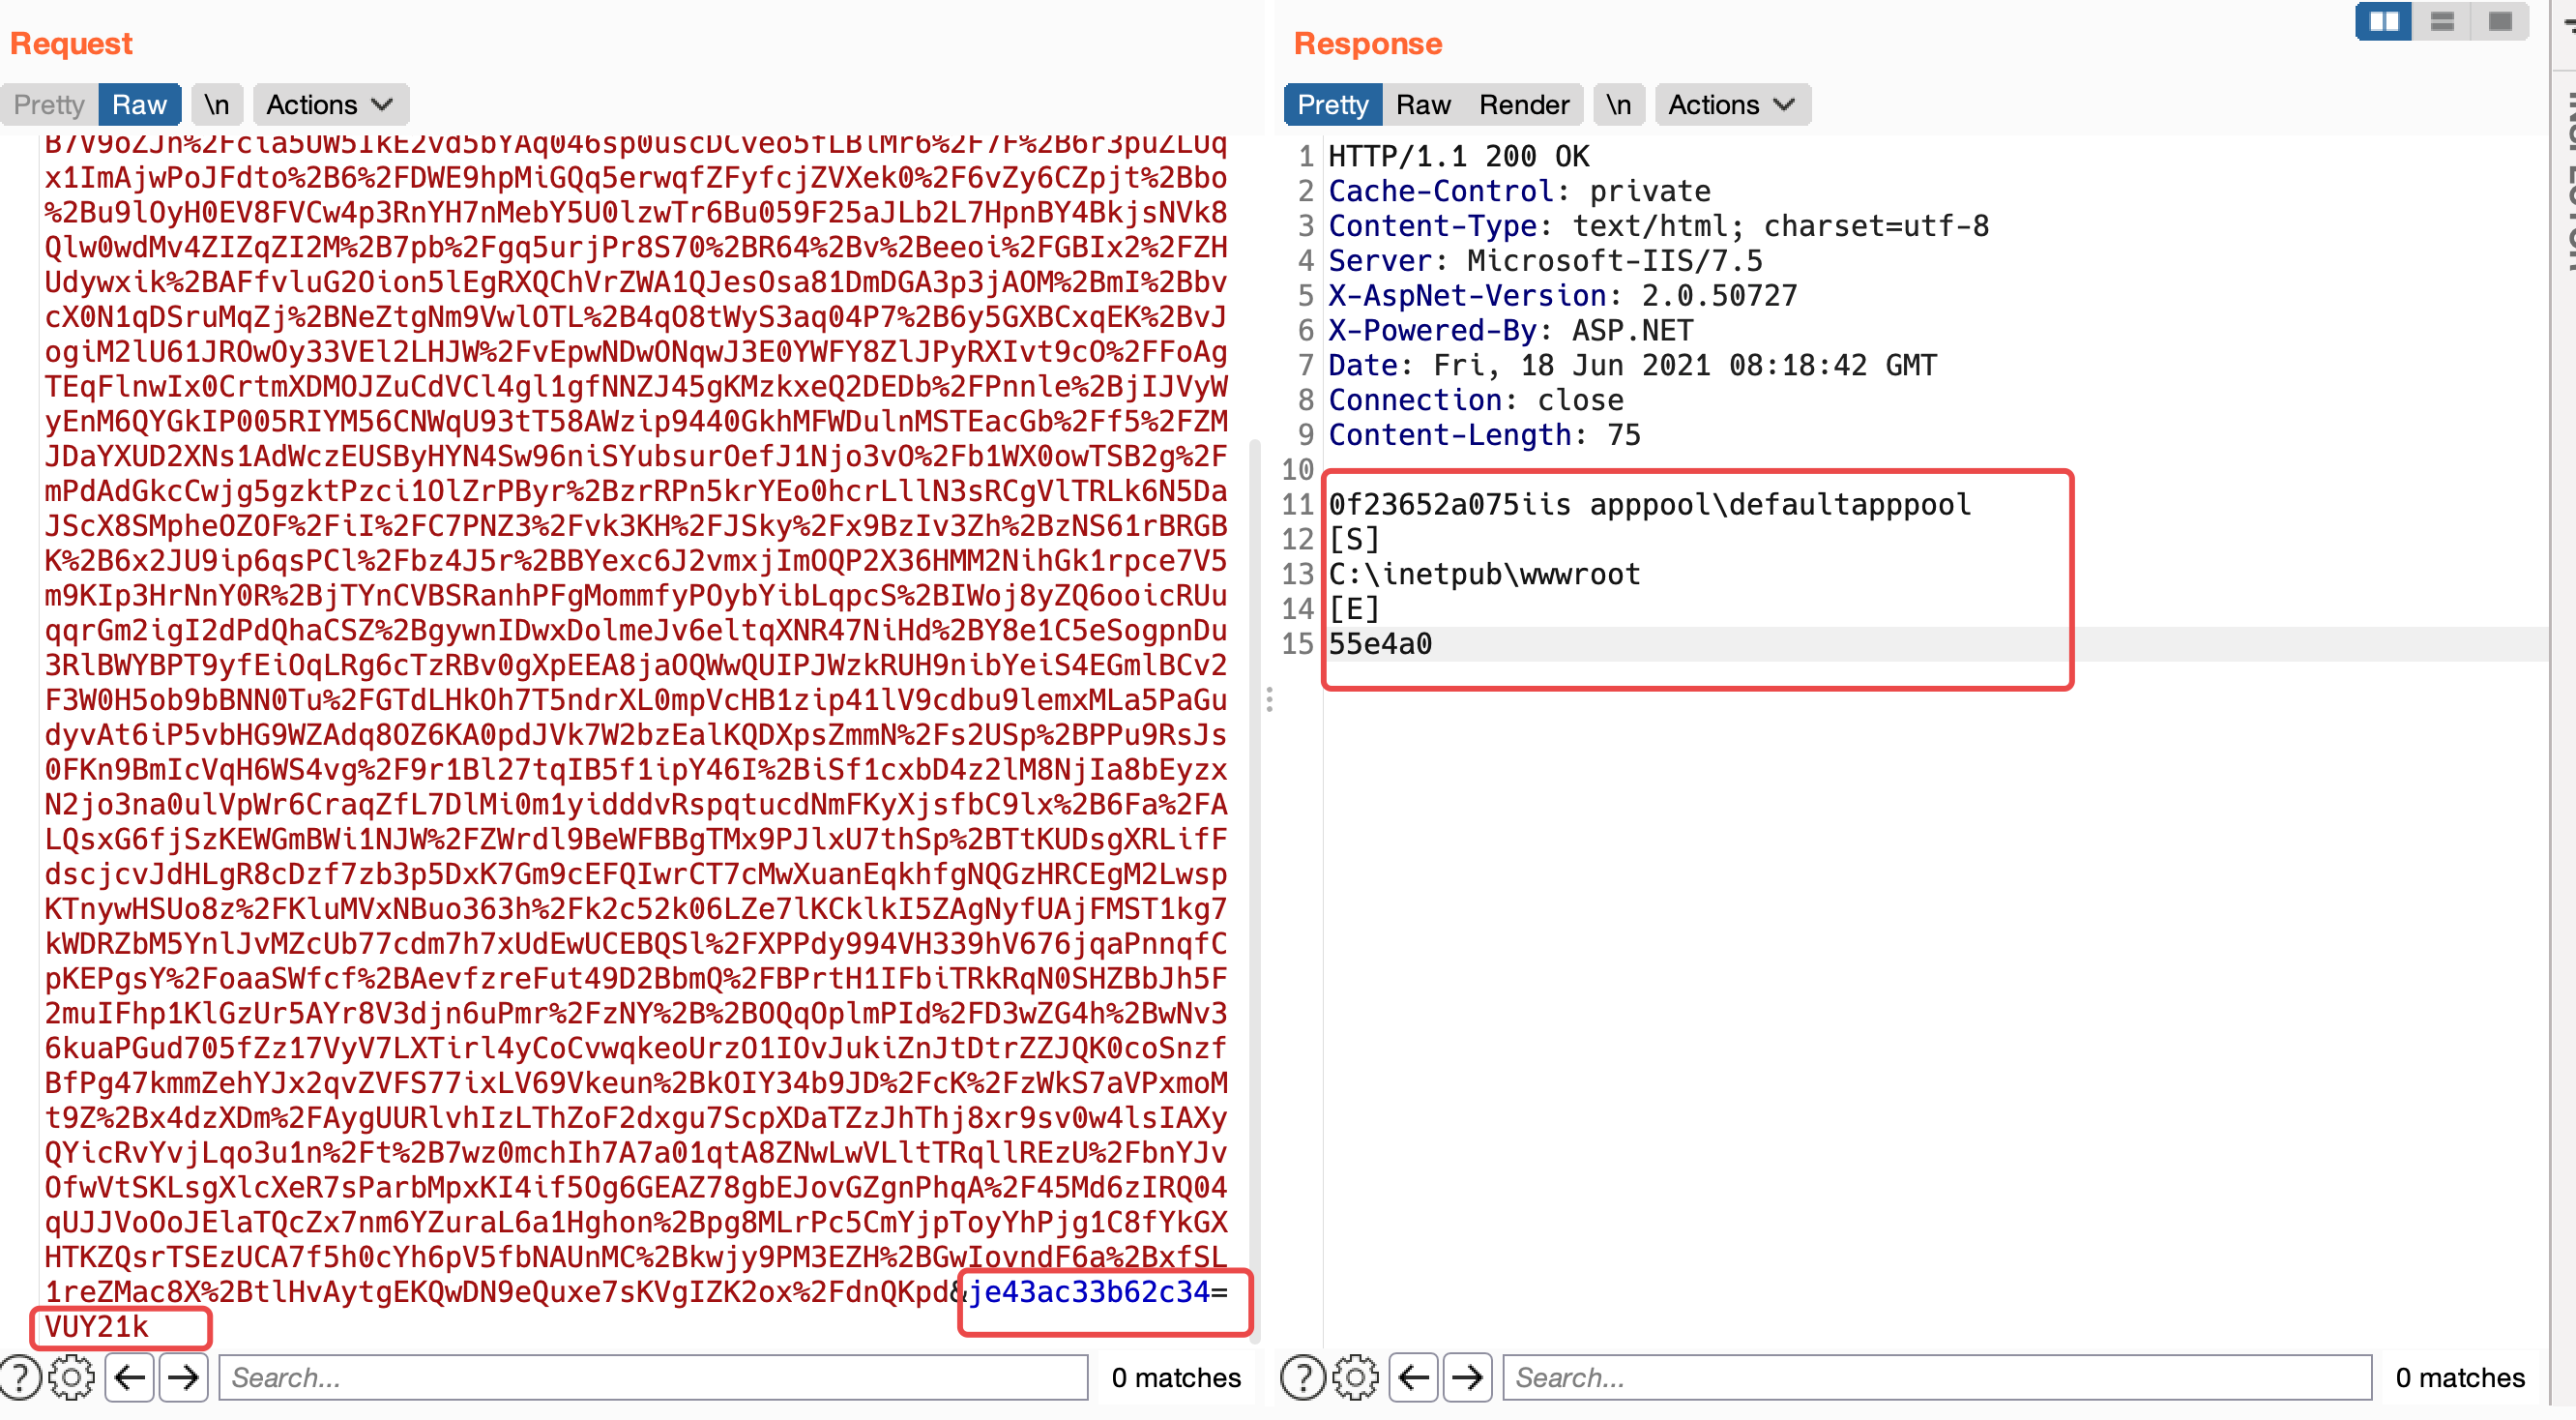Click the je43ac33b62c34 parameter name
Viewport: 2576px width, 1420px height.
pyautogui.click(x=1088, y=1291)
